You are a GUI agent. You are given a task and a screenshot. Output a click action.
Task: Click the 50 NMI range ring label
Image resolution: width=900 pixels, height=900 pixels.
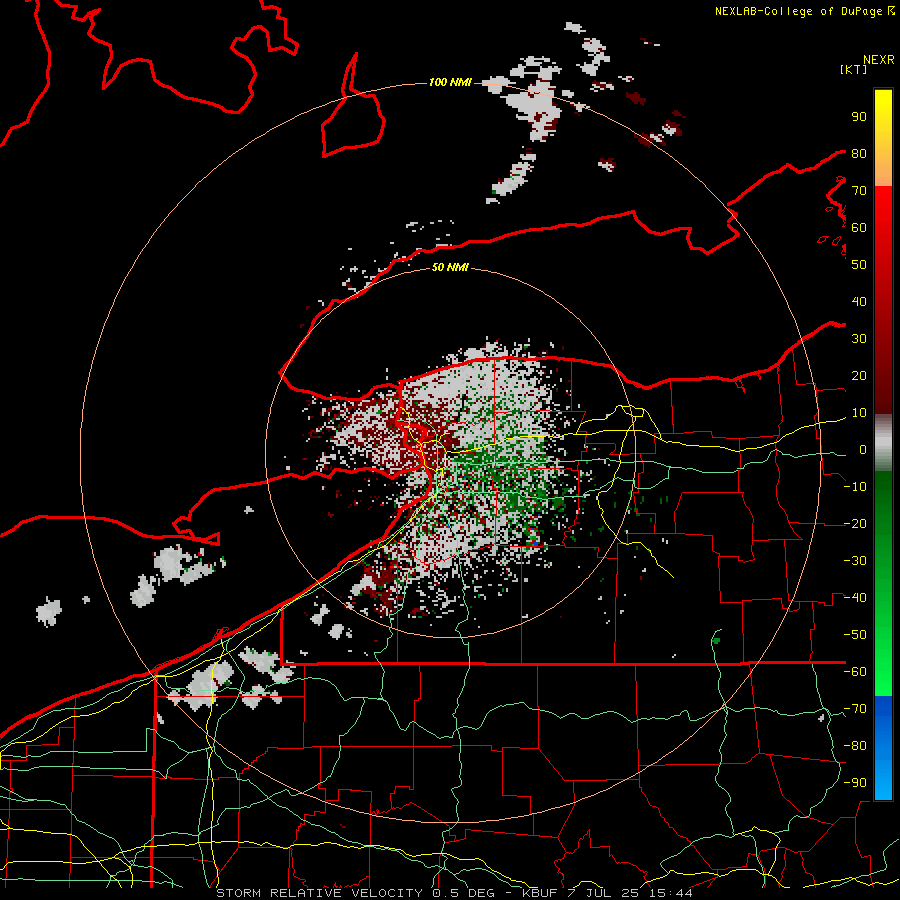coord(450,267)
